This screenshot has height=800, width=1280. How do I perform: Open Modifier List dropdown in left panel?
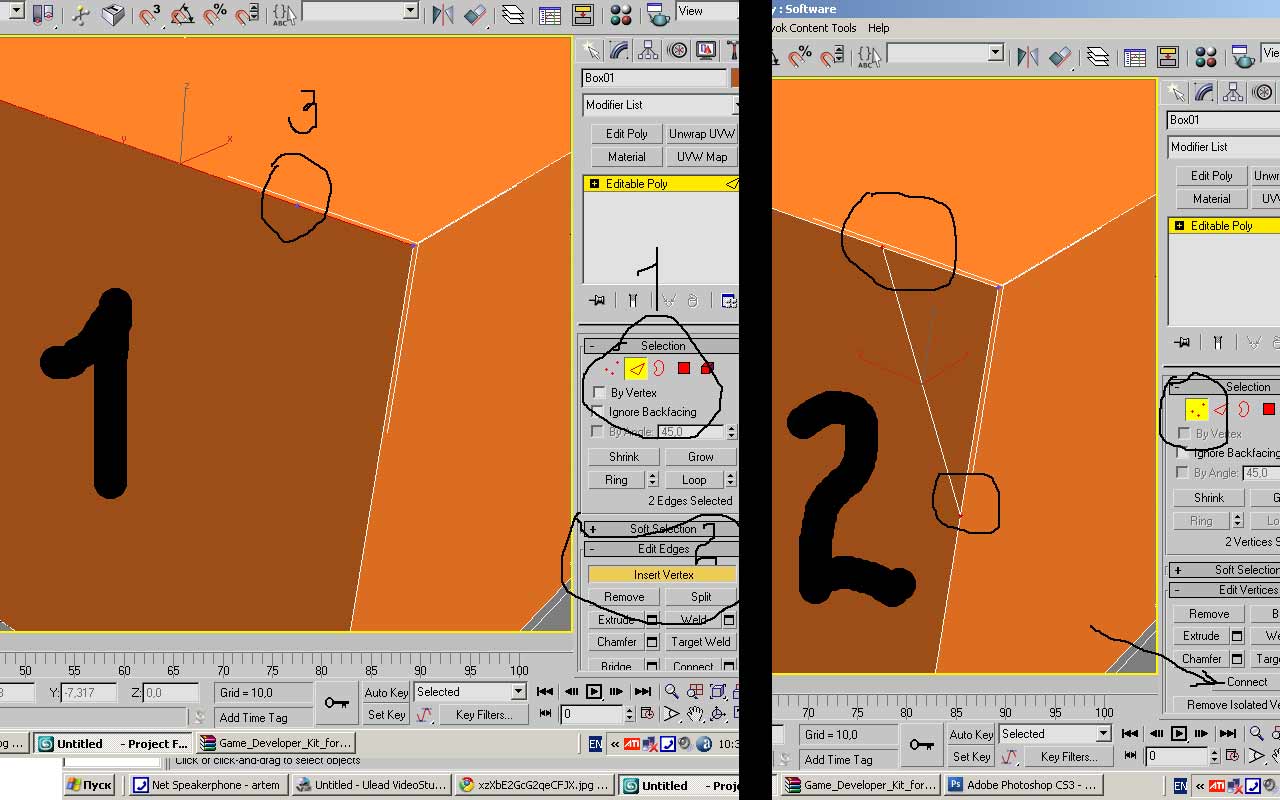click(x=660, y=105)
